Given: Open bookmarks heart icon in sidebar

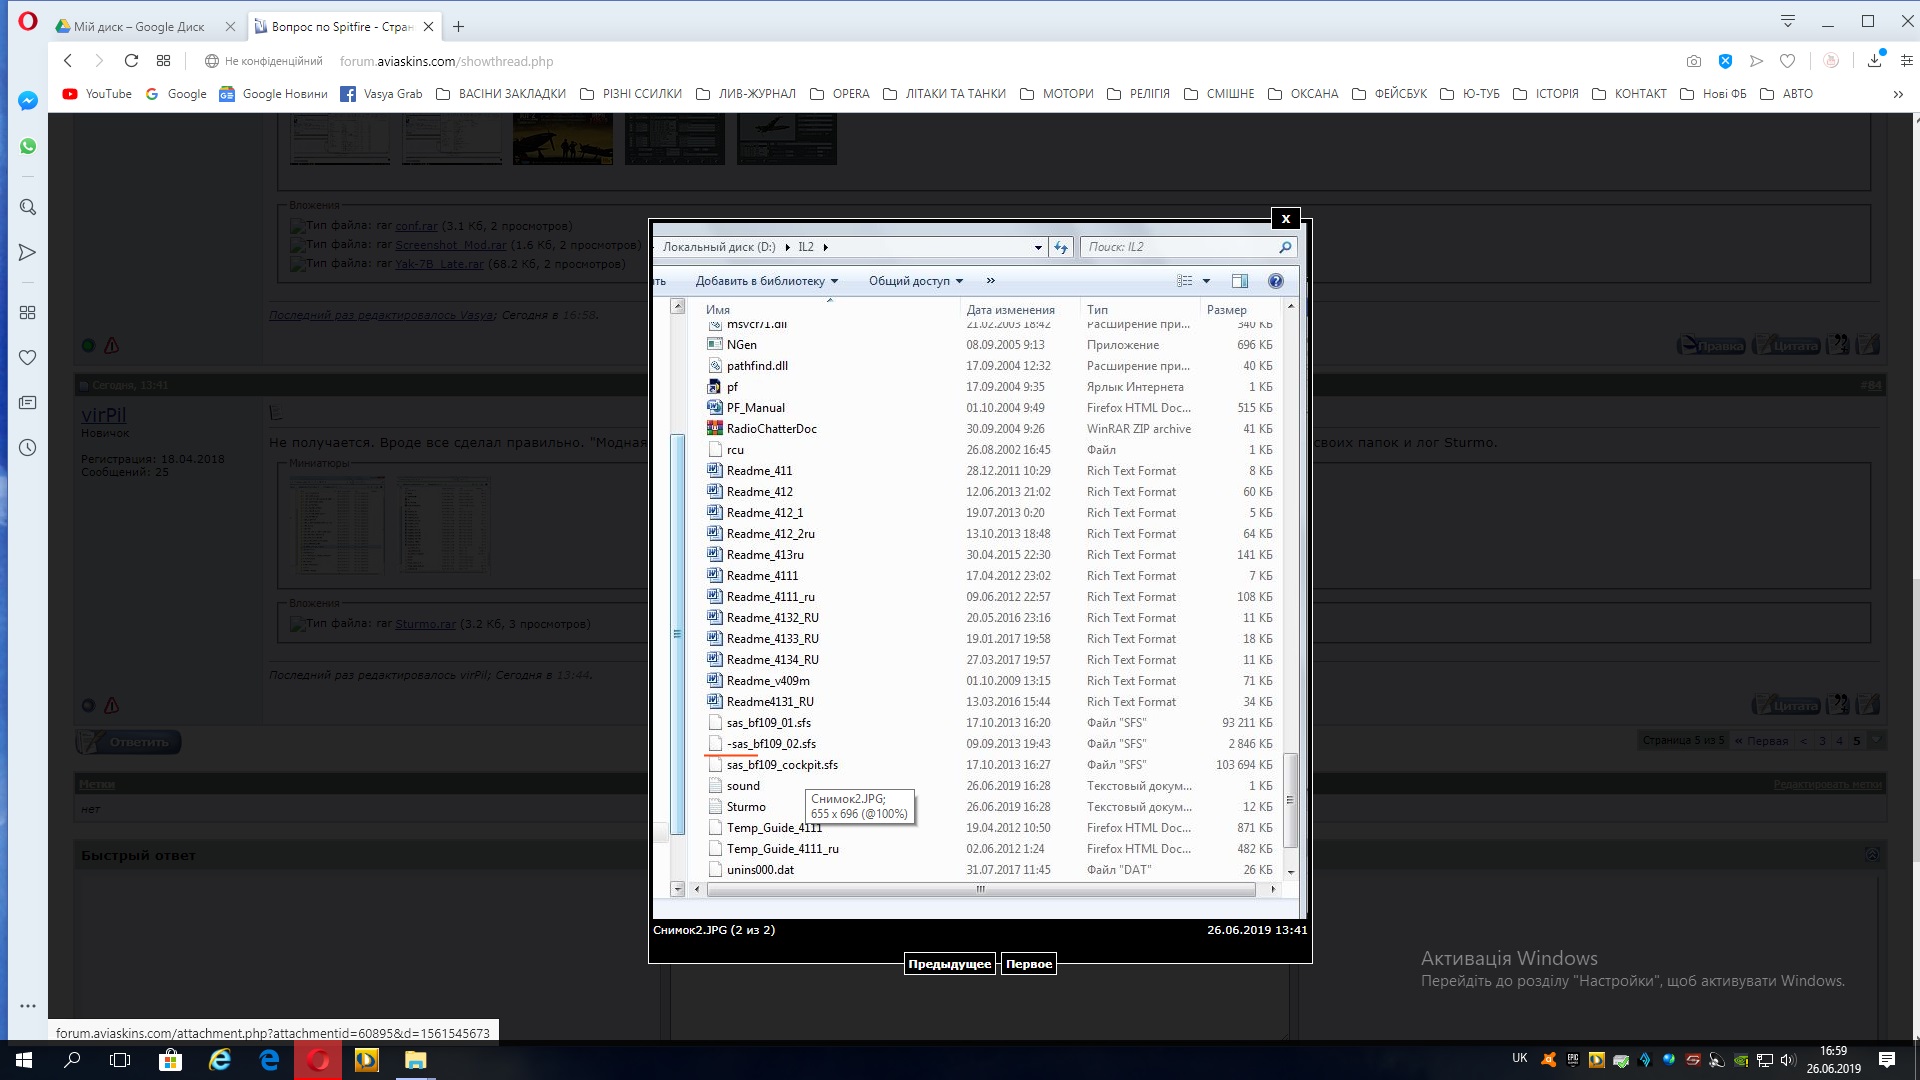Looking at the screenshot, I should pyautogui.click(x=28, y=358).
